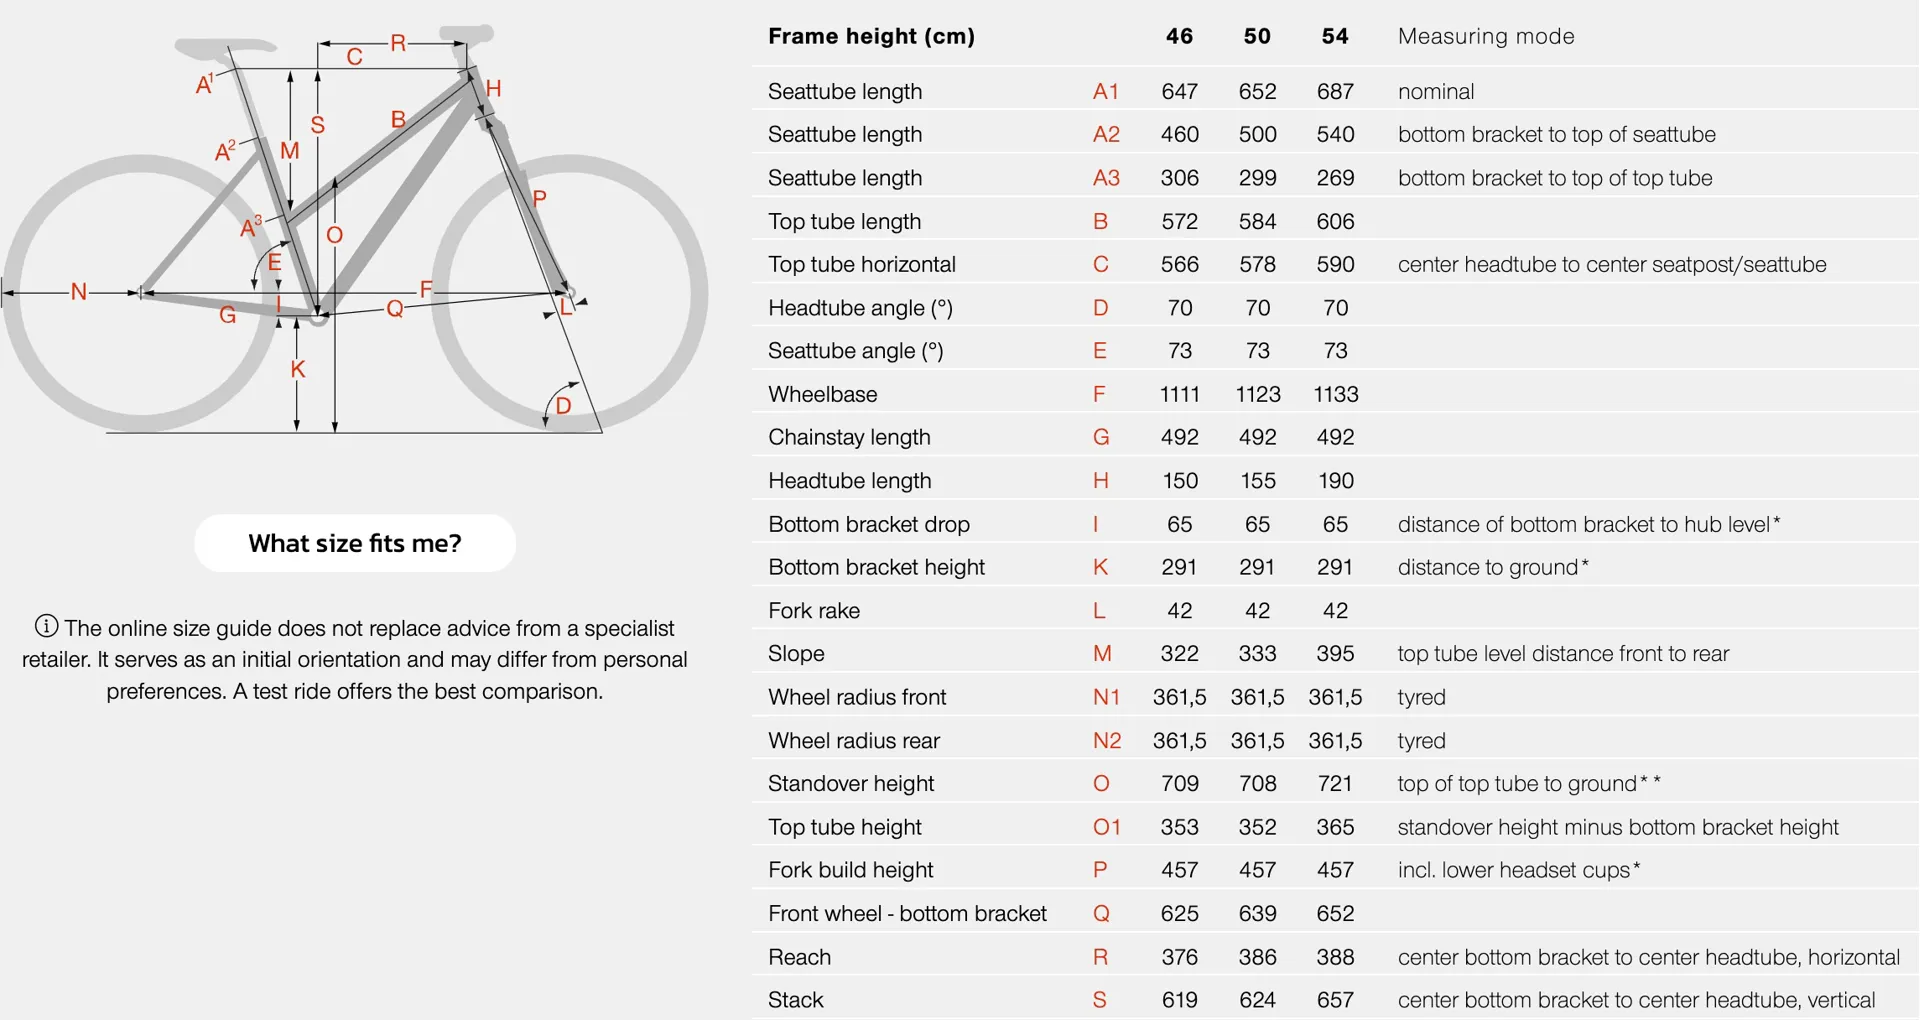Click the info icon beside size guide note
1920x1020 pixels.
point(46,626)
